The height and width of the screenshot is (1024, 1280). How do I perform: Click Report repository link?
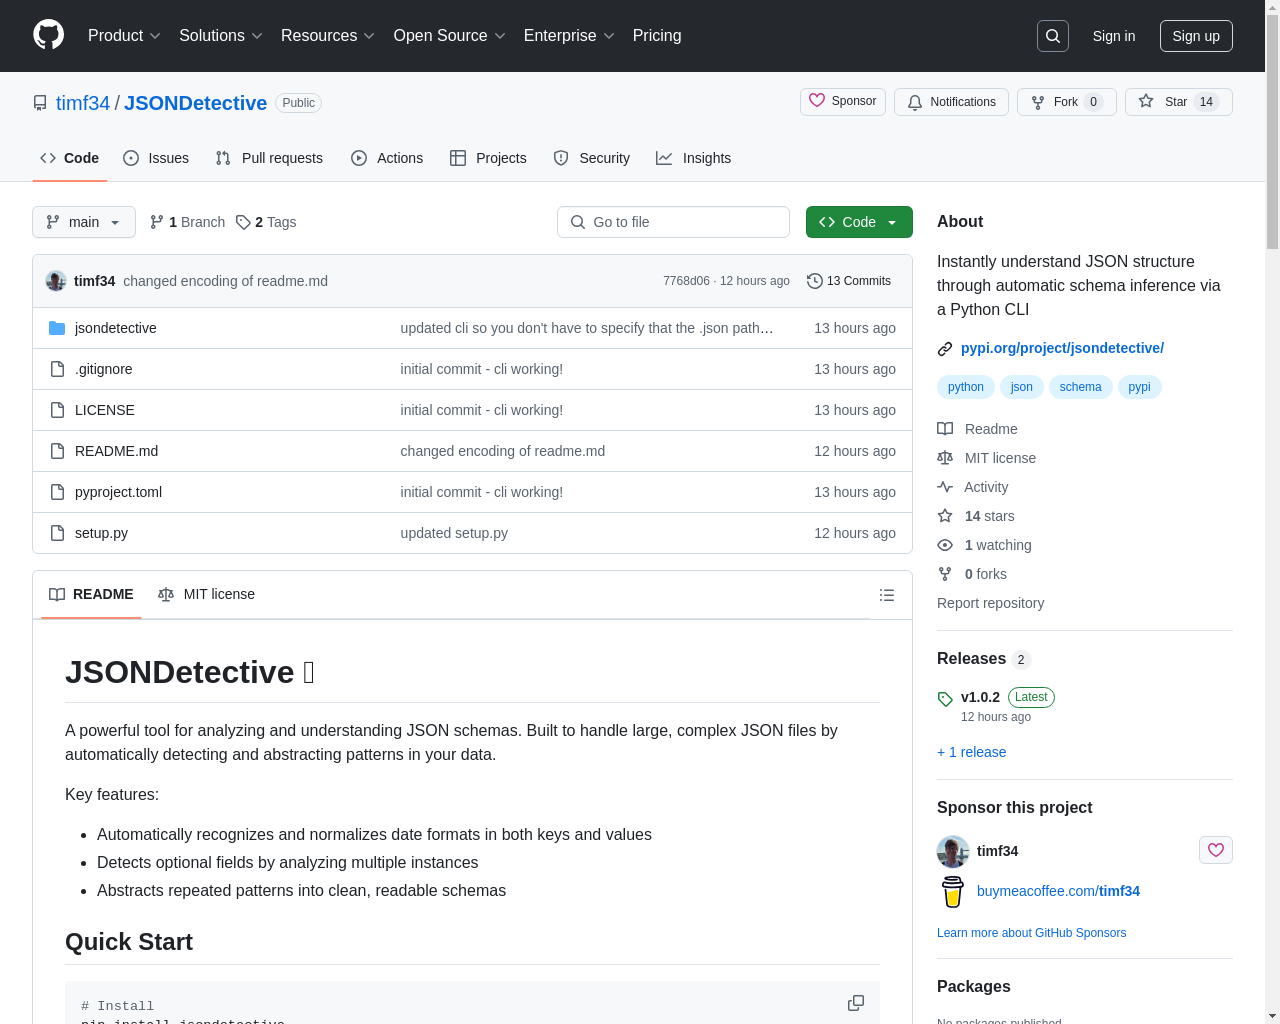991,603
